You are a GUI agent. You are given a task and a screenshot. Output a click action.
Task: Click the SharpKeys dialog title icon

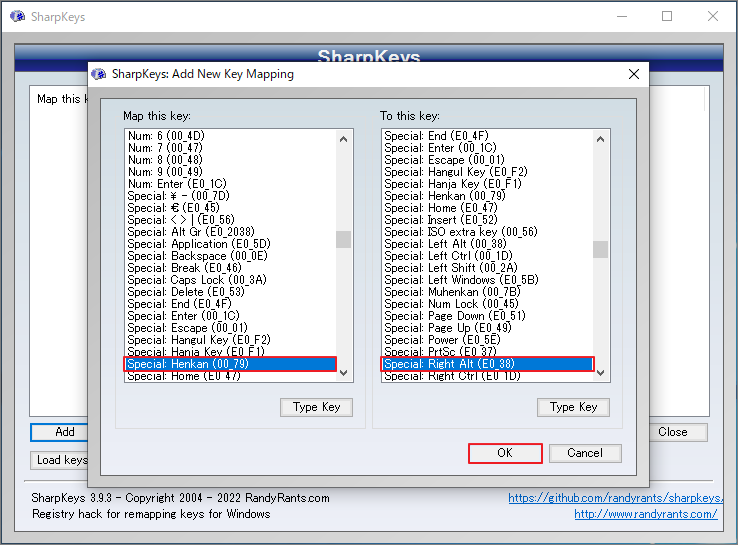click(x=98, y=74)
